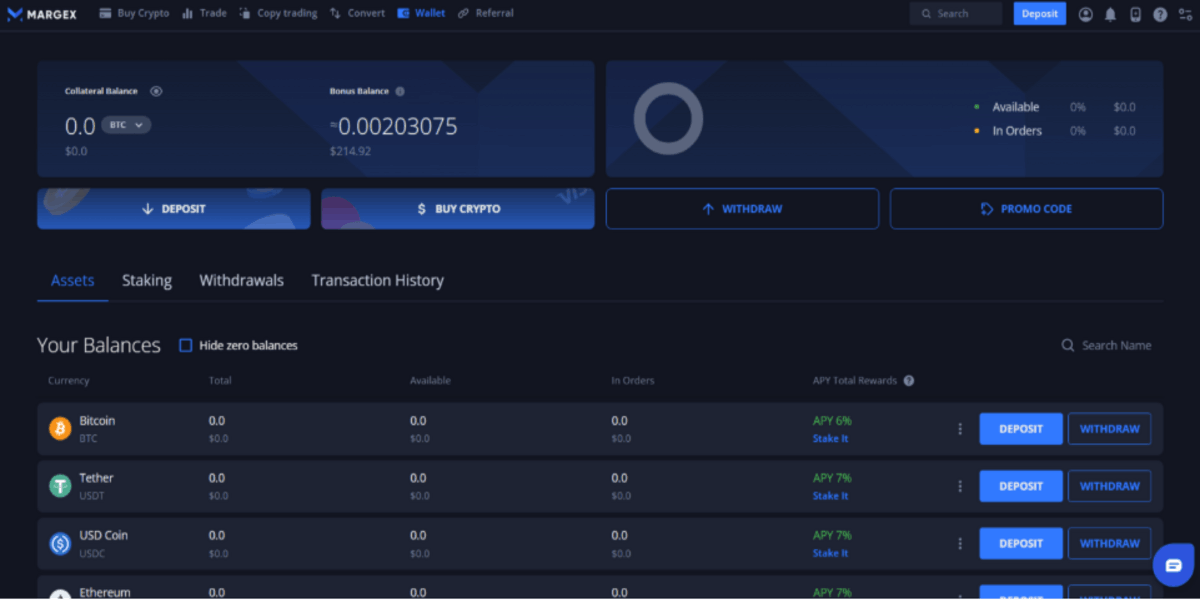Open USD Coin row options menu
Image resolution: width=1200 pixels, height=600 pixels.
(x=960, y=543)
